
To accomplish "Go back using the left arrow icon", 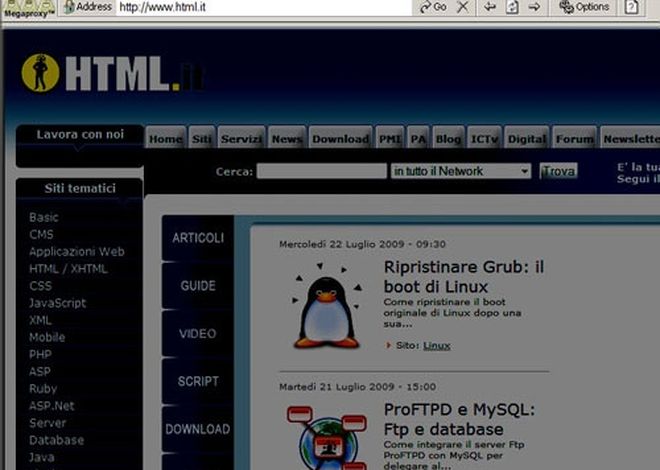I will point(490,7).
